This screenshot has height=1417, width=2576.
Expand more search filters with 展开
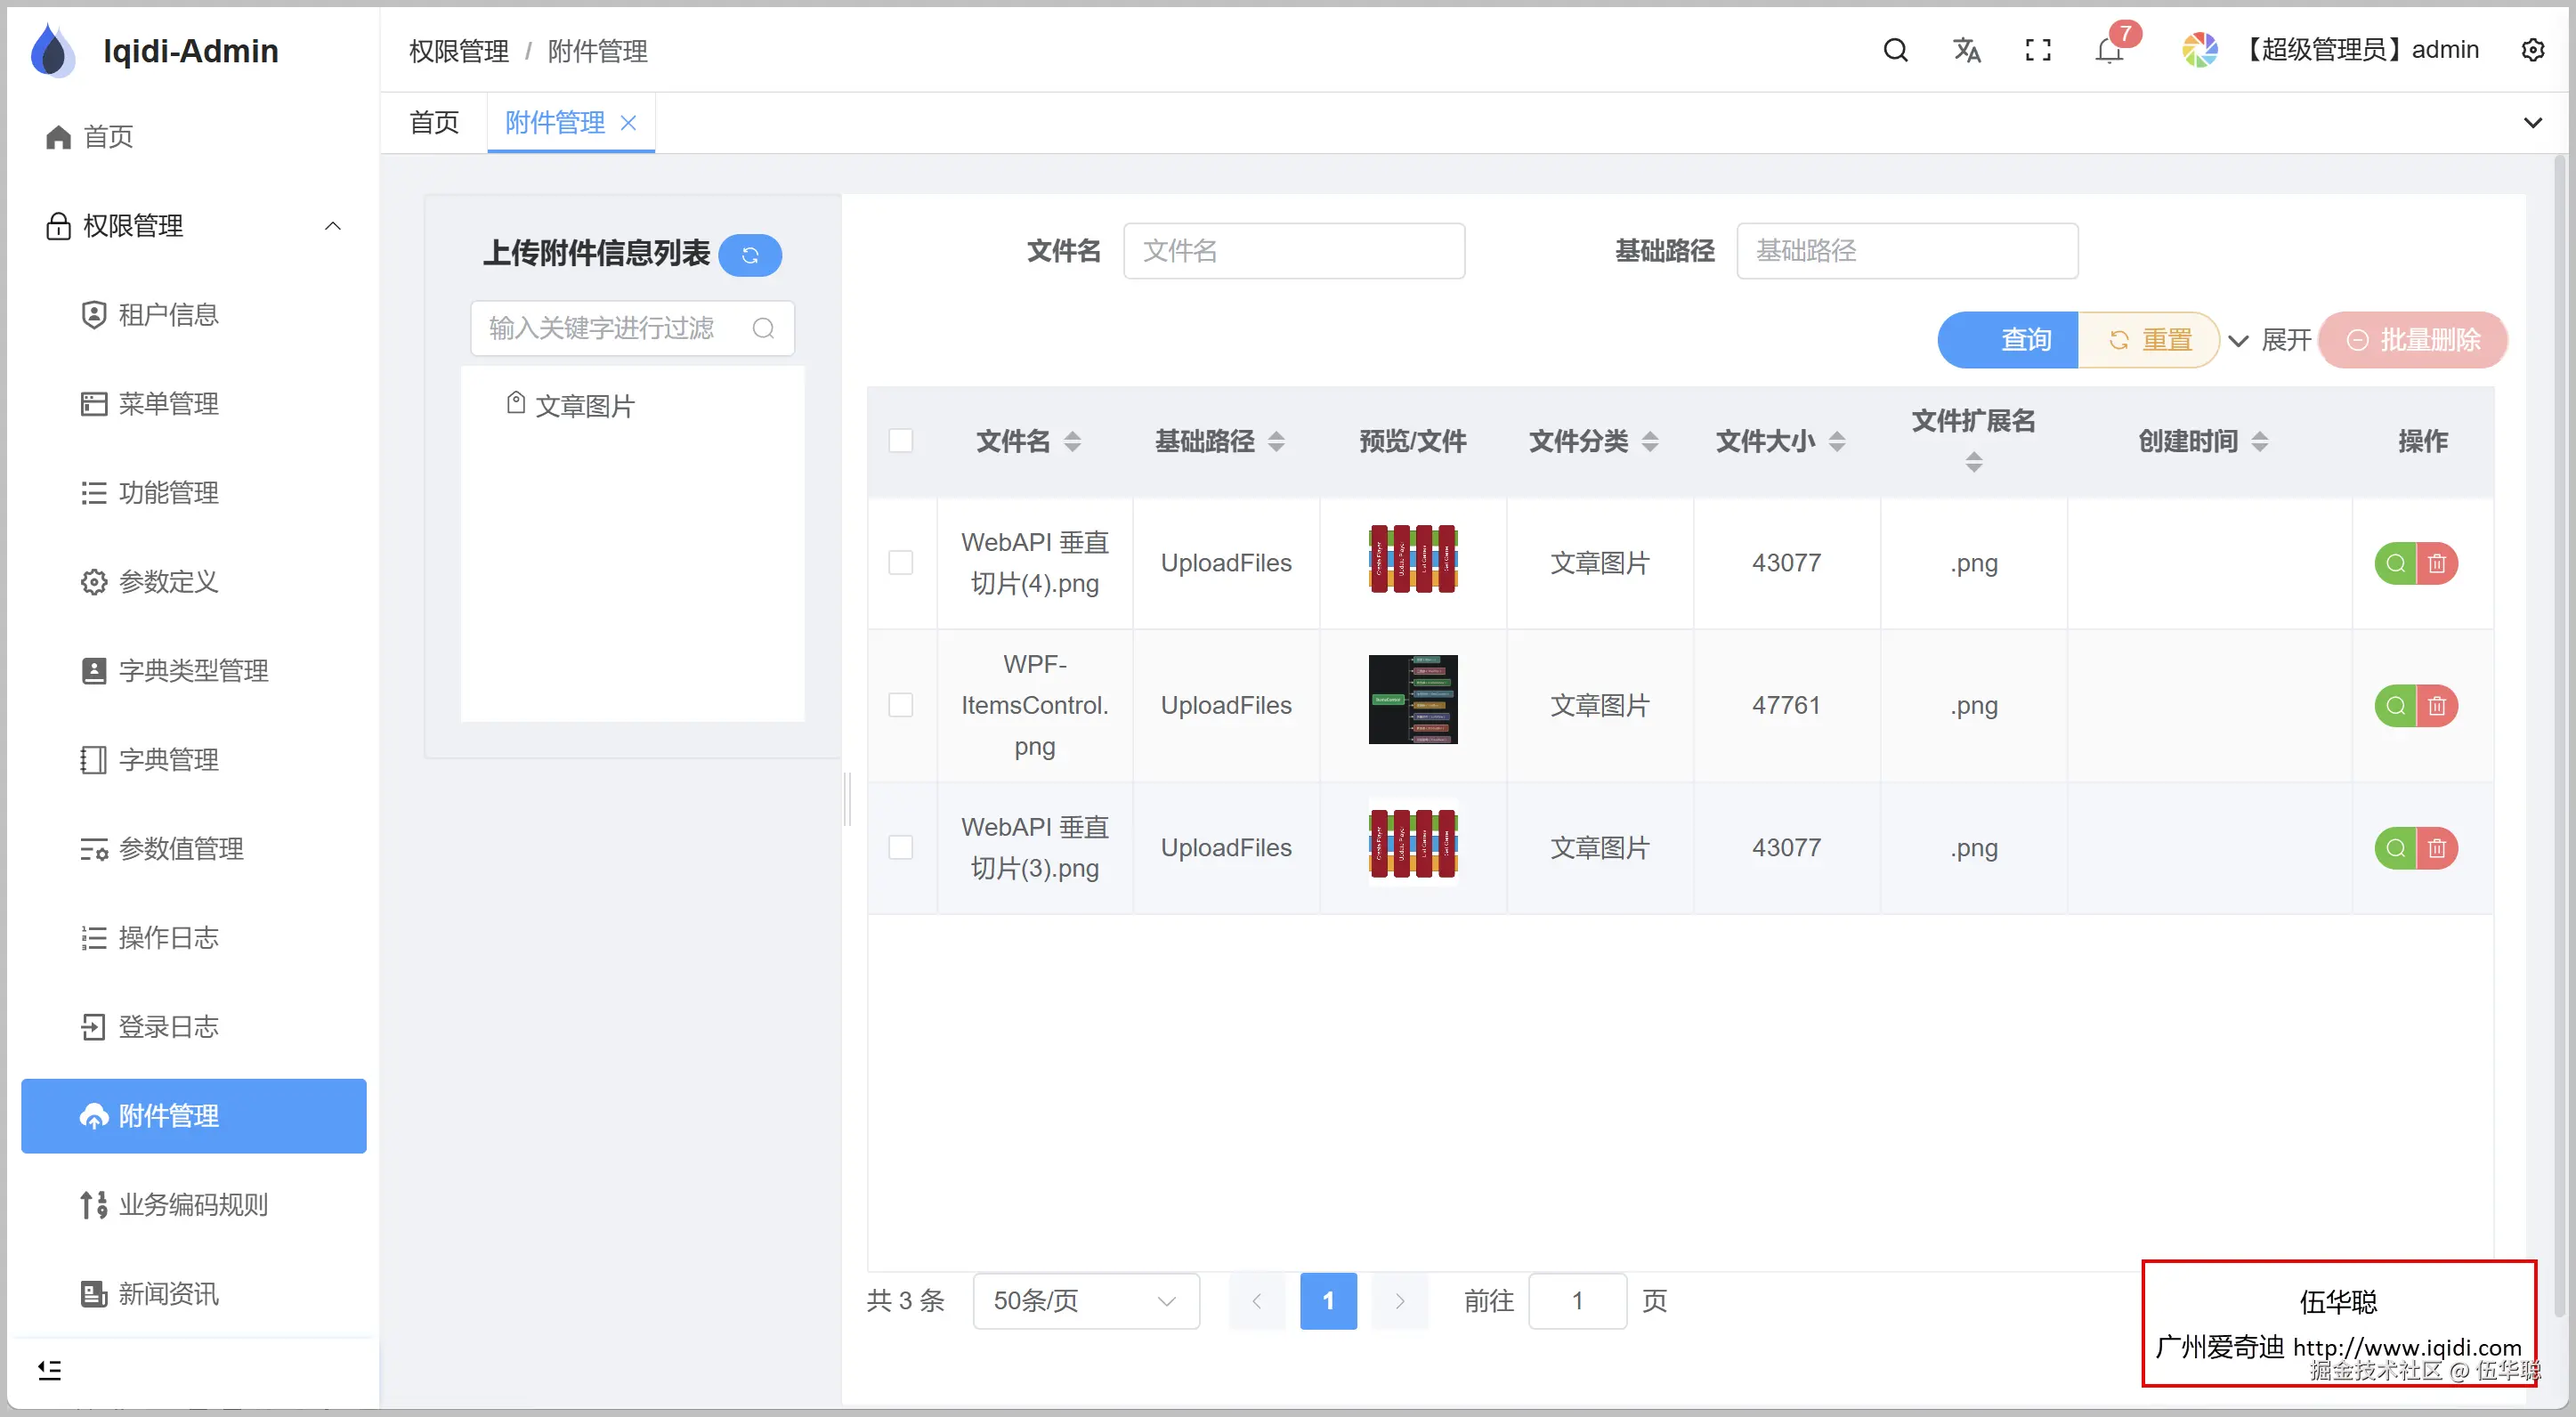2272,340
